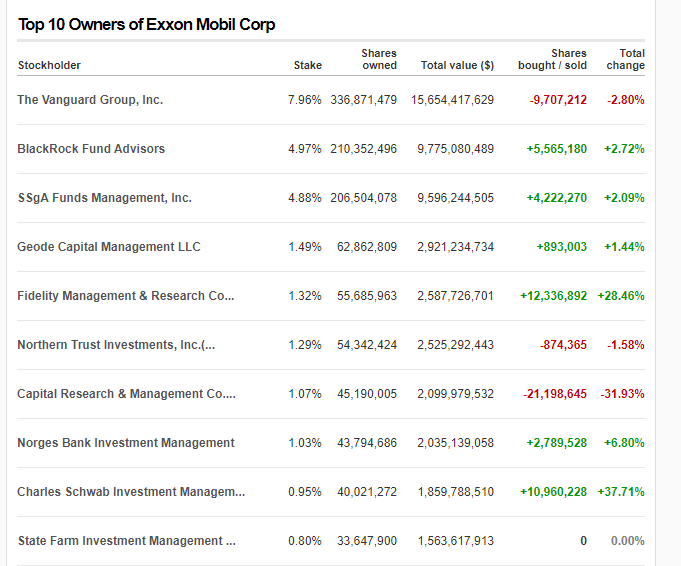Select Charles Schwab's 0.95% stake value
Image resolution: width=681 pixels, height=566 pixels.
[305, 492]
